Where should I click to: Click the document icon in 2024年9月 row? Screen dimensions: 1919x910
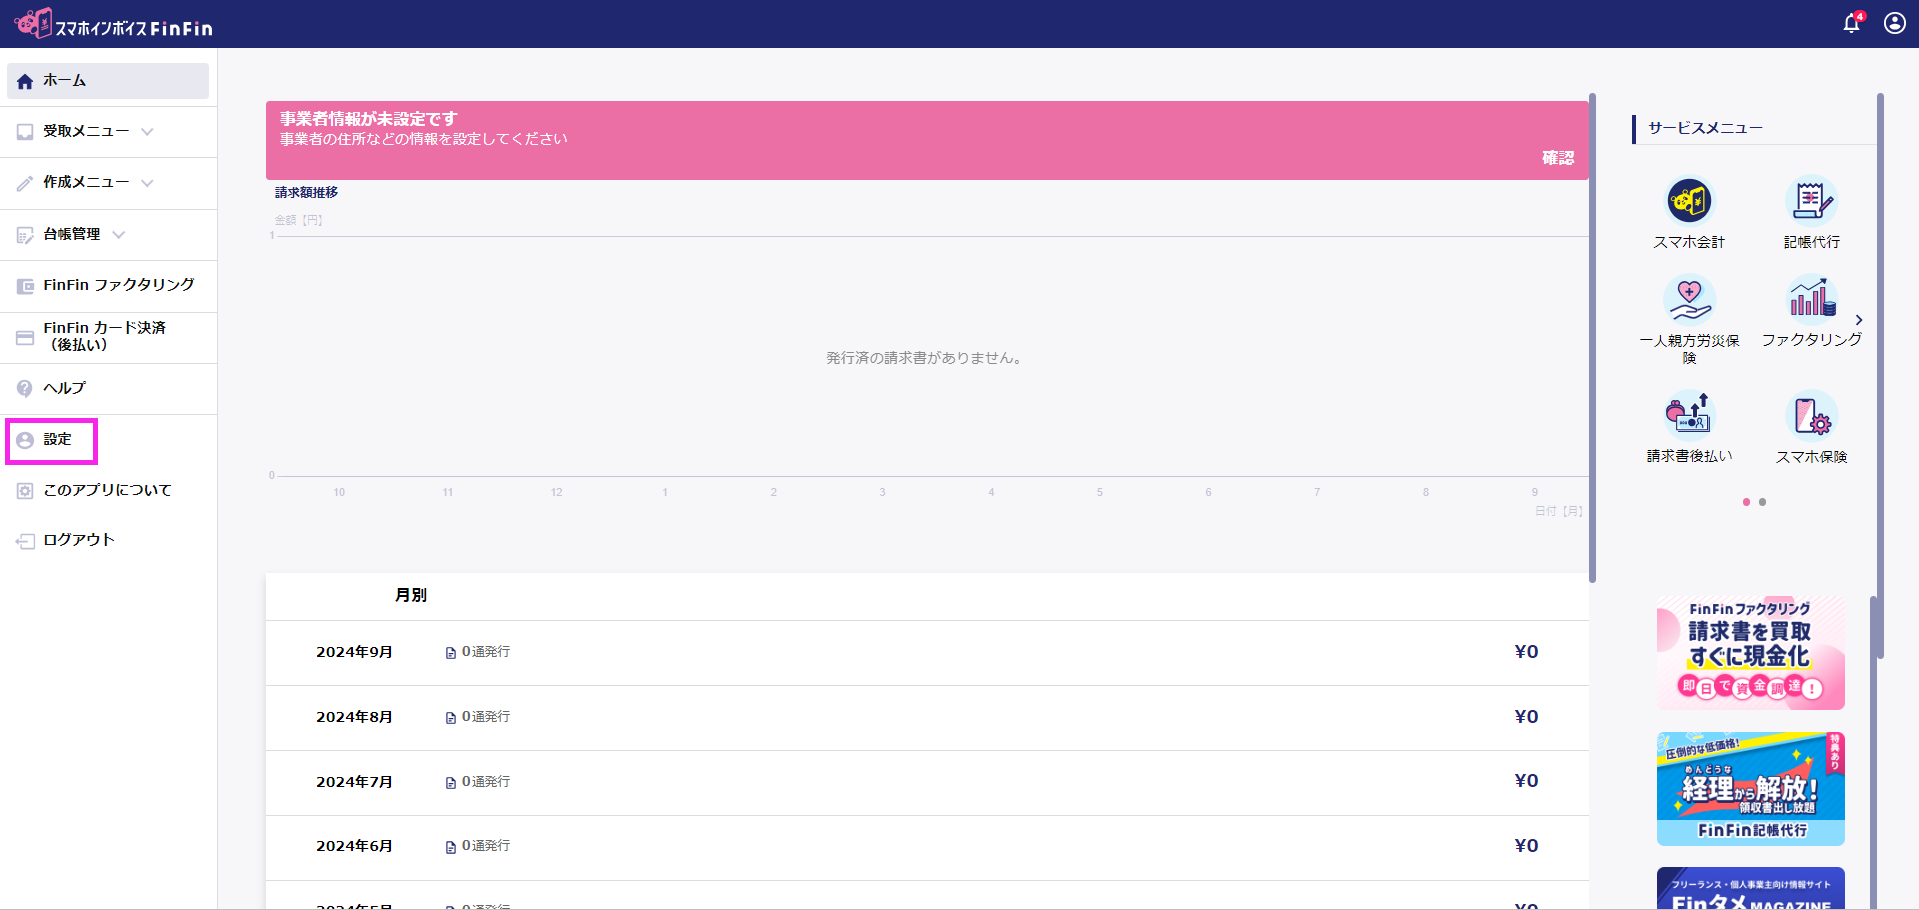click(x=451, y=653)
